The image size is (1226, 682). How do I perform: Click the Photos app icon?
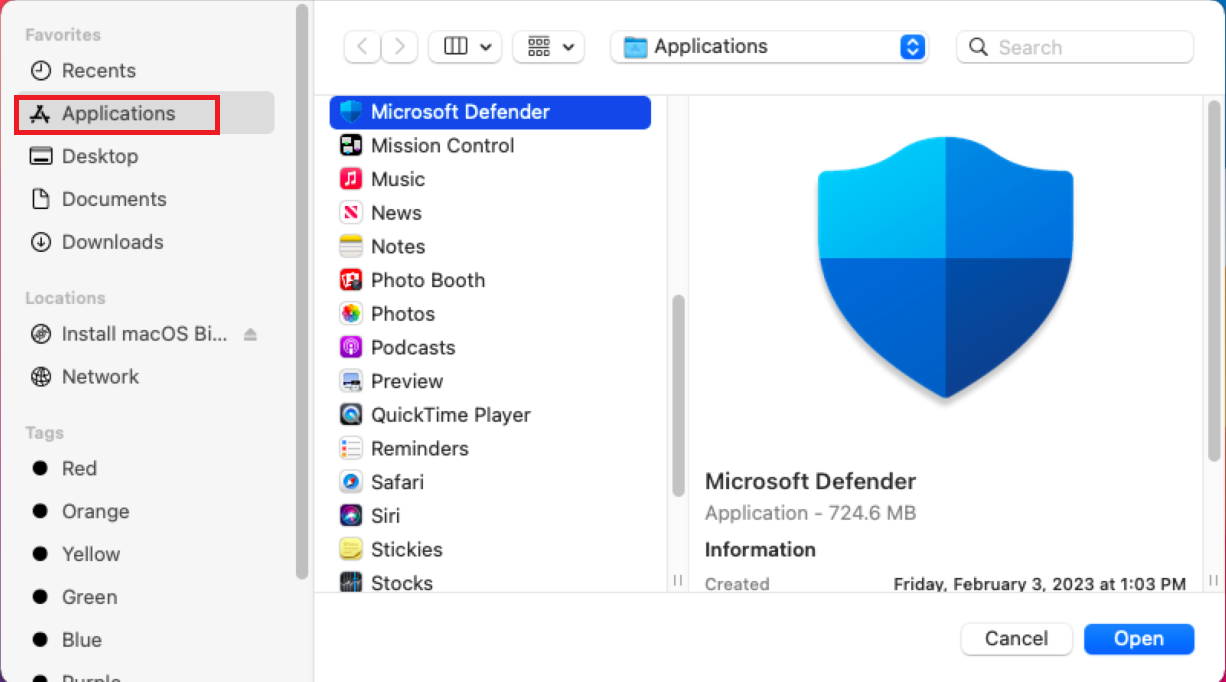(350, 314)
